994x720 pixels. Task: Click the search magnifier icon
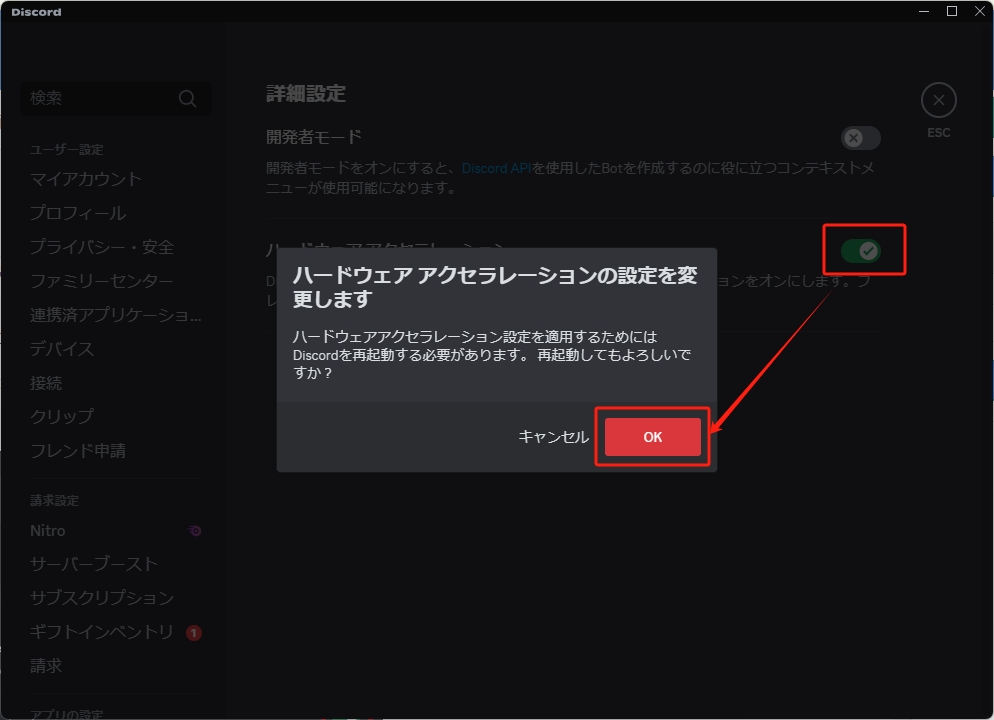[187, 98]
